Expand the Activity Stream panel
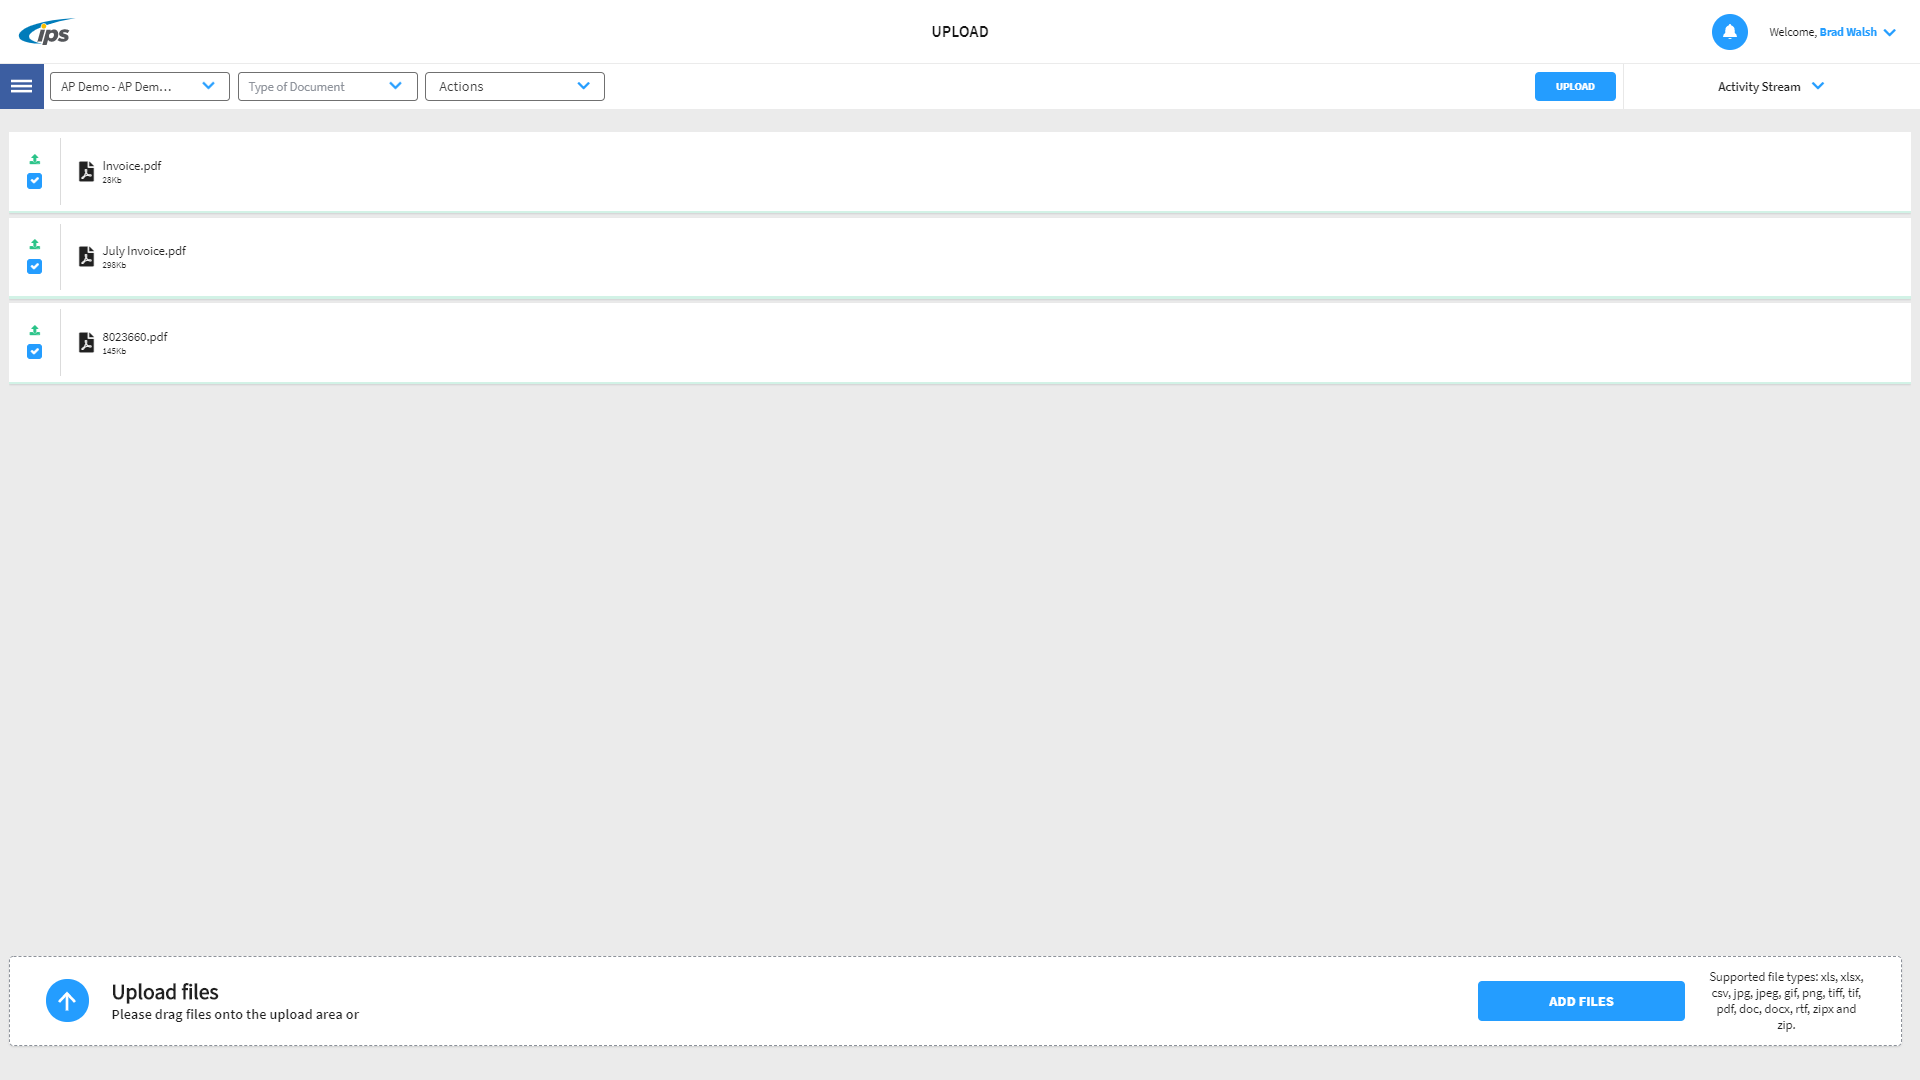The height and width of the screenshot is (1080, 1920). pos(1770,86)
